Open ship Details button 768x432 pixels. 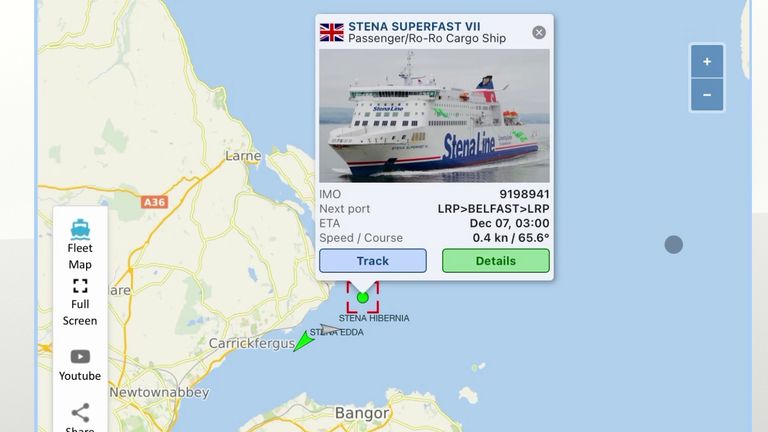pyautogui.click(x=496, y=261)
